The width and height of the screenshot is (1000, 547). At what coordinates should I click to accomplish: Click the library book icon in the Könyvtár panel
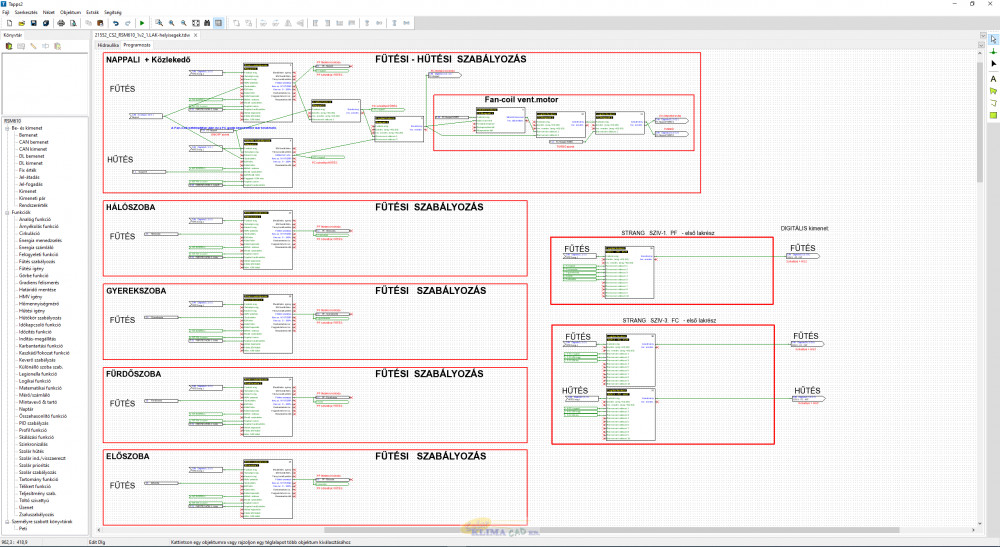coord(9,46)
